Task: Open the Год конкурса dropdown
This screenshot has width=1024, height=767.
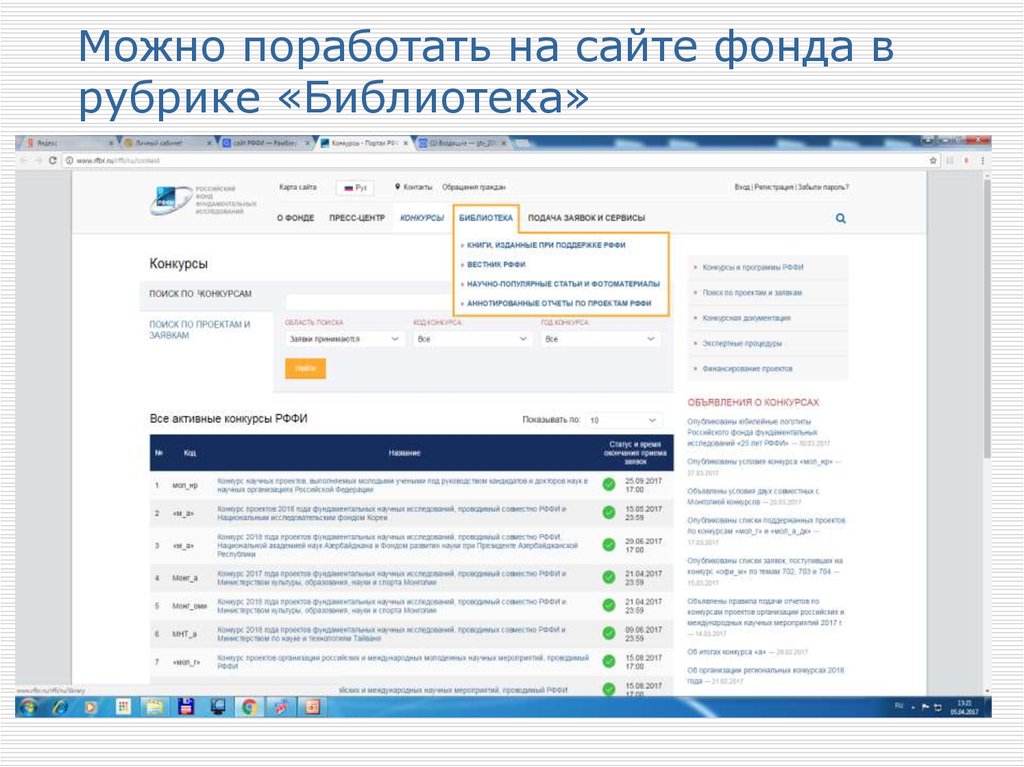Action: (600, 340)
